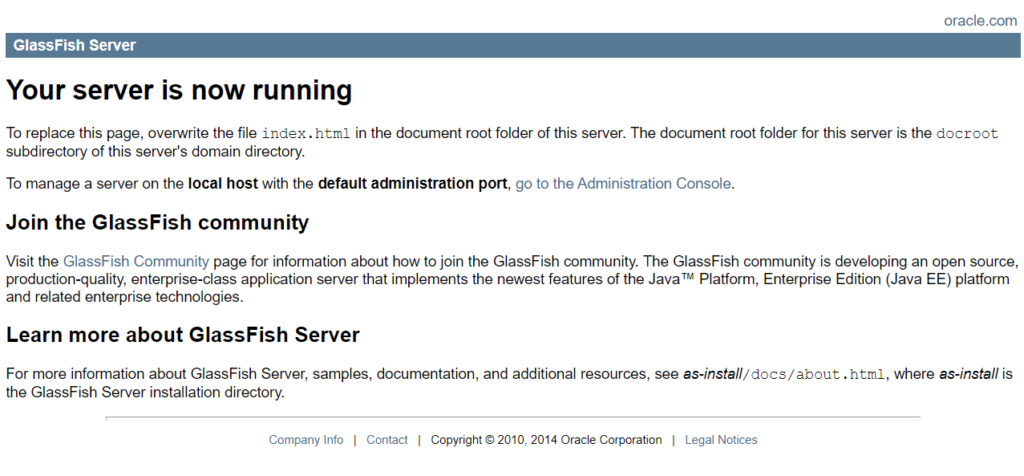Click the Learn more about GlassFish Server heading

(x=183, y=336)
